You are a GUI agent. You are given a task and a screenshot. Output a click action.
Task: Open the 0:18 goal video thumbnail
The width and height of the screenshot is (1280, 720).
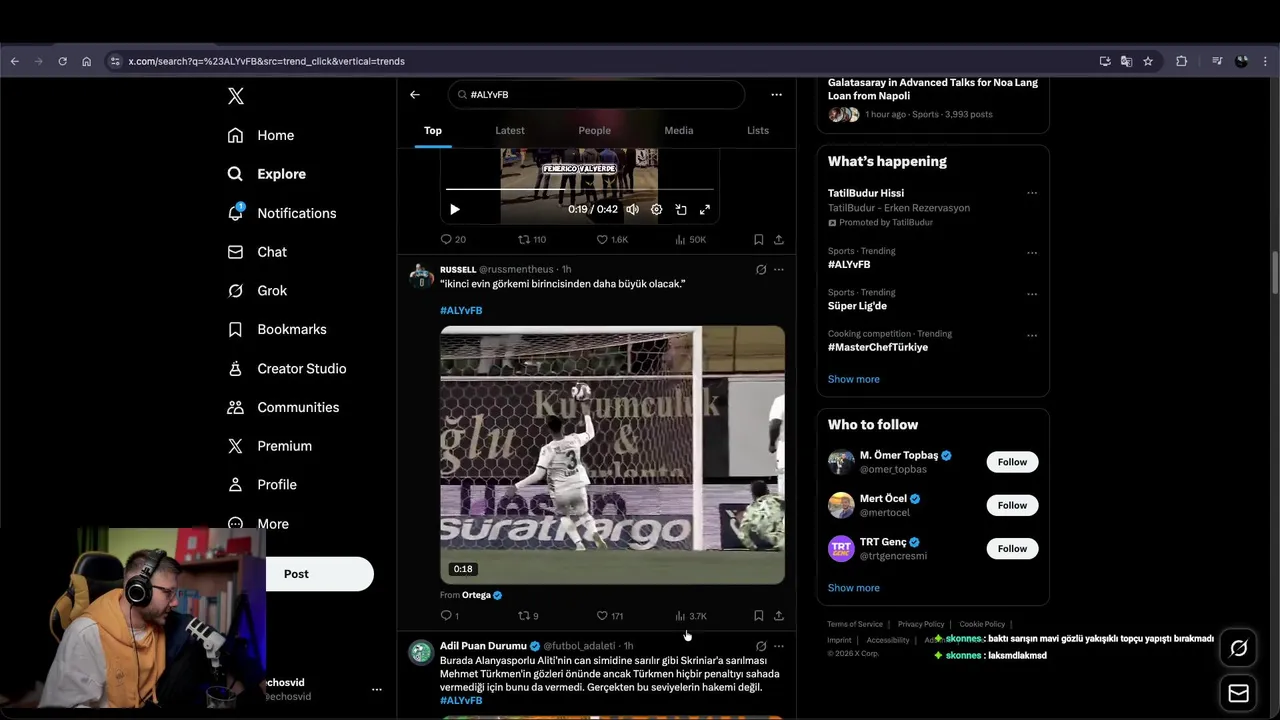click(612, 454)
